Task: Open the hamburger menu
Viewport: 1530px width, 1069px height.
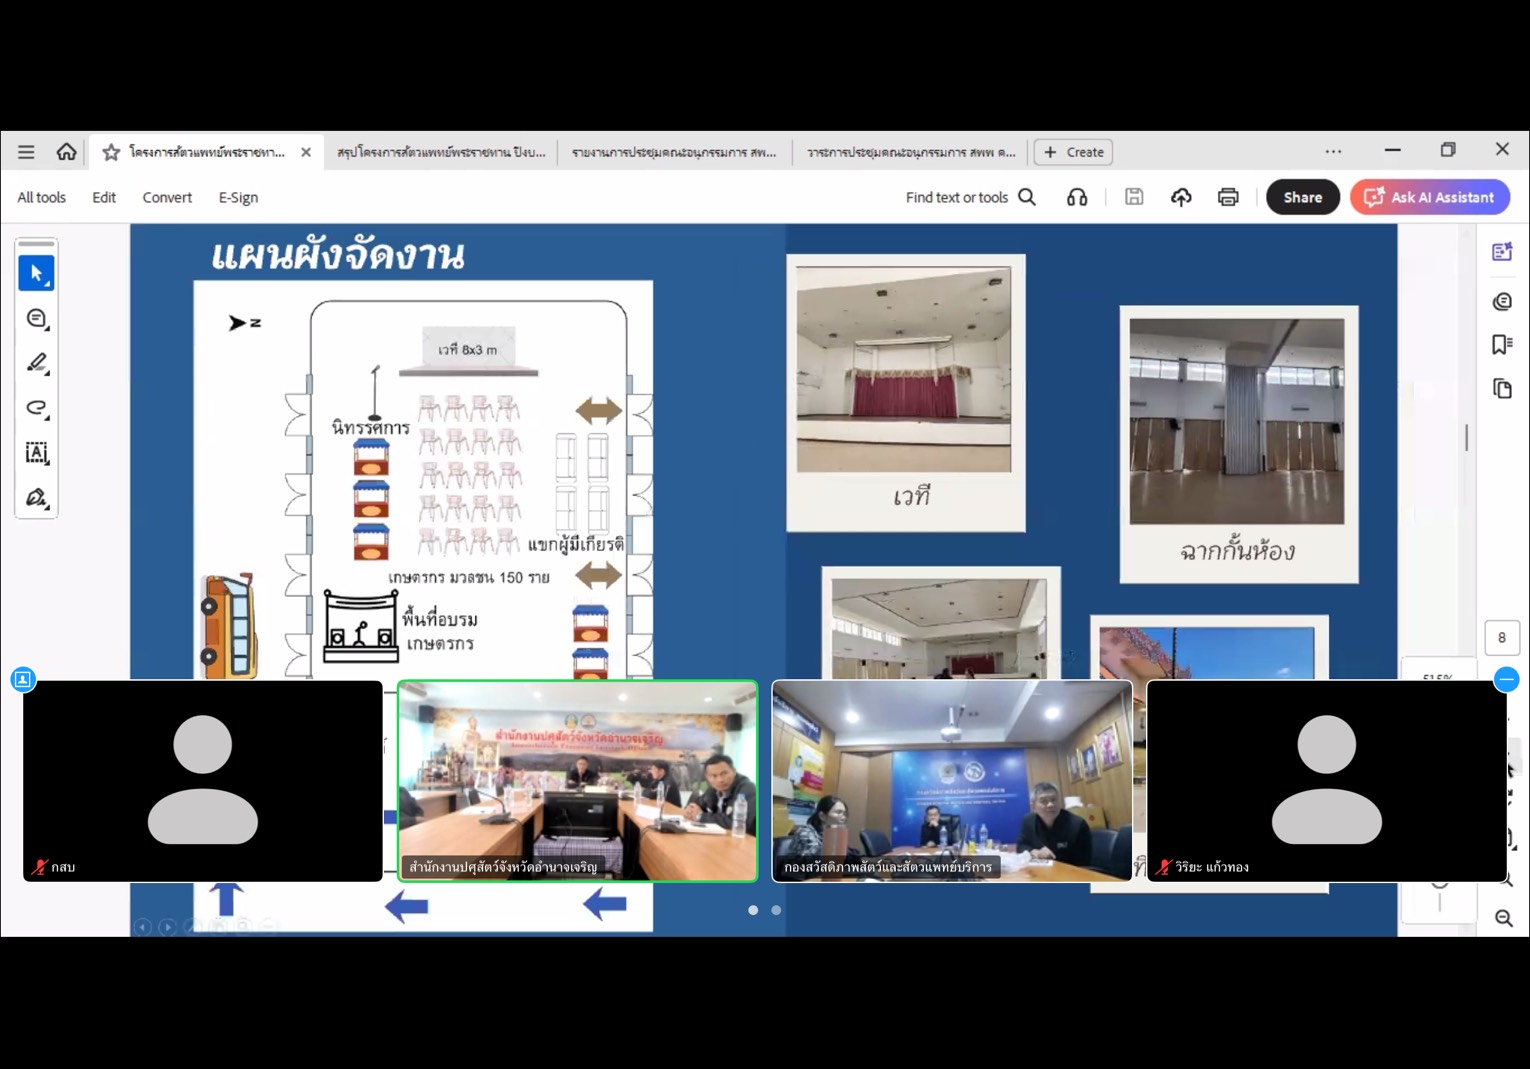Action: click(26, 152)
